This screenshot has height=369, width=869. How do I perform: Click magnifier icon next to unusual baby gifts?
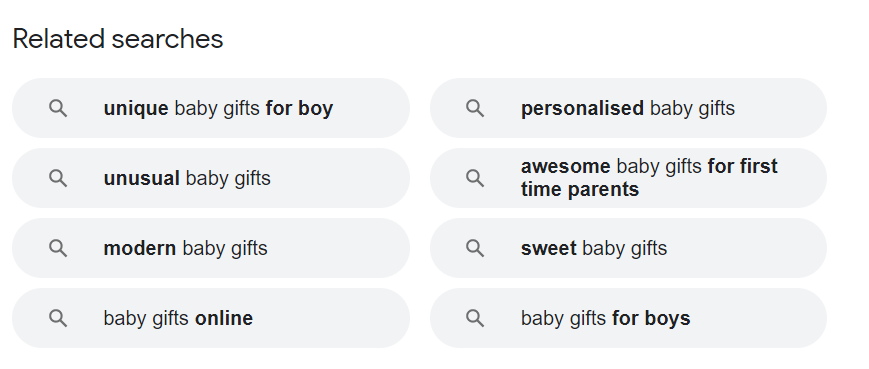point(58,178)
